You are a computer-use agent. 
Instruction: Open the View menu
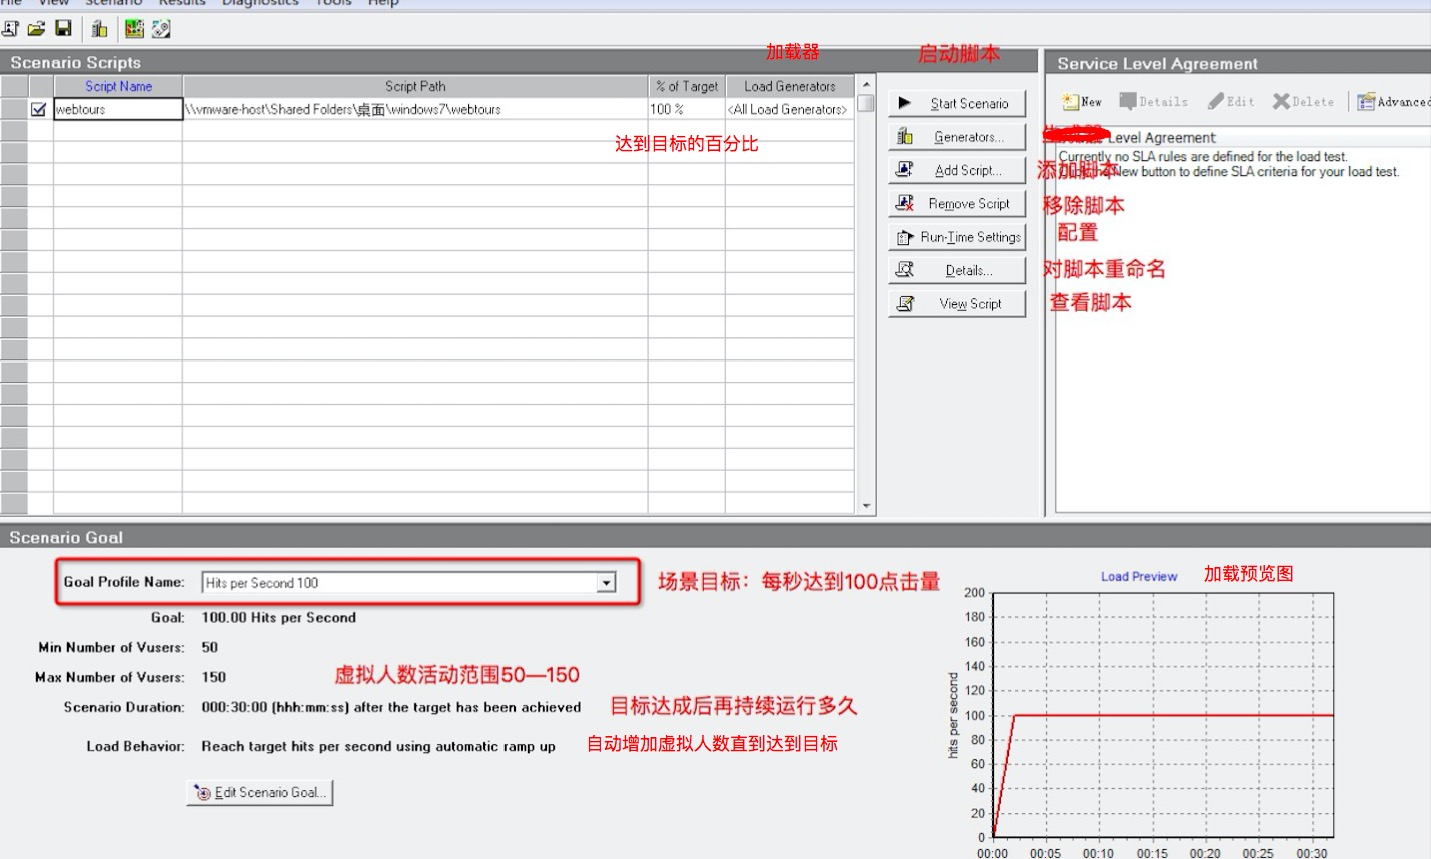coord(53,3)
